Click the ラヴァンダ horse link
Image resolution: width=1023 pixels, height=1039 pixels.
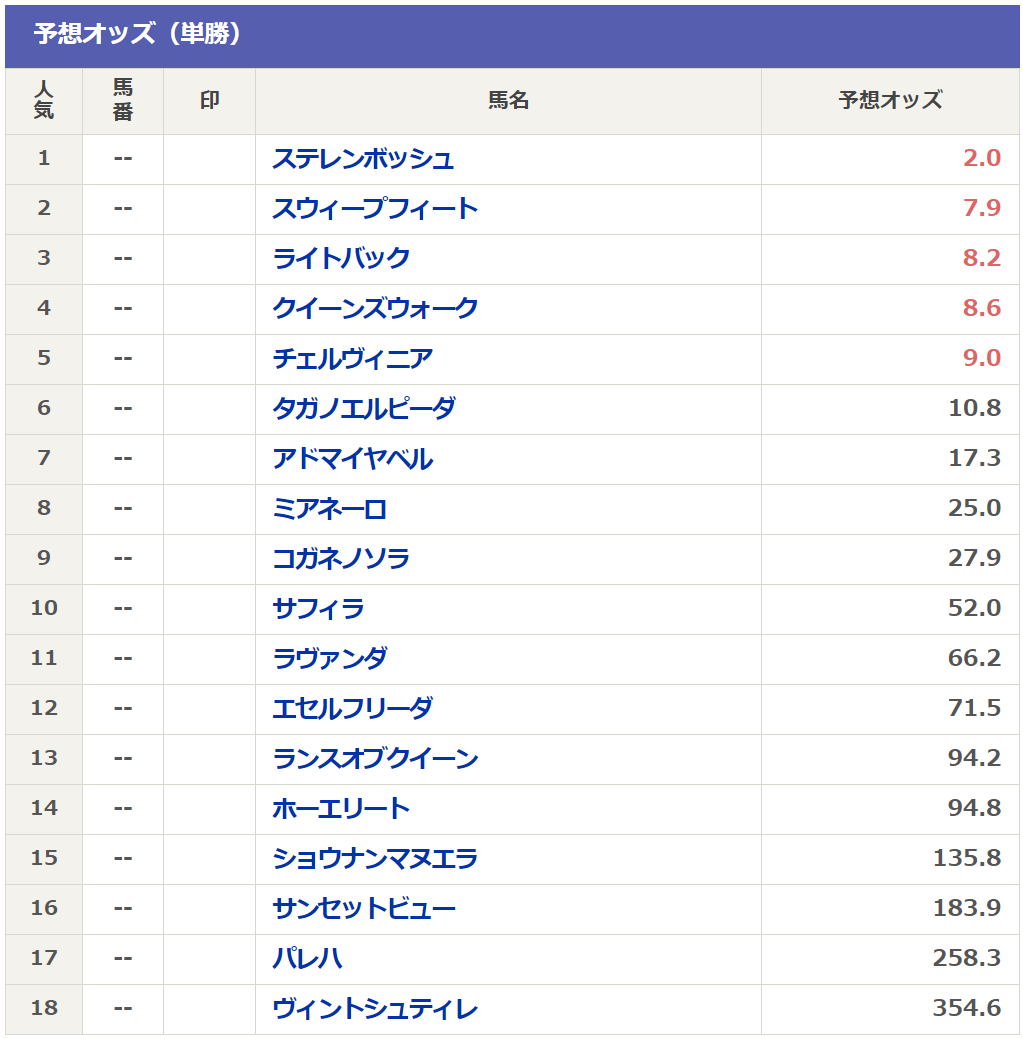click(330, 659)
